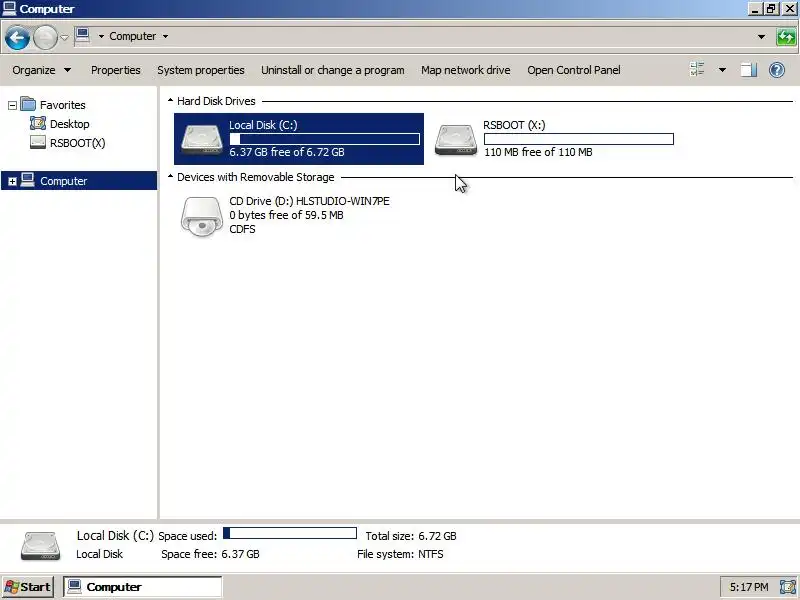
Task: Open the Start menu
Action: coord(28,587)
